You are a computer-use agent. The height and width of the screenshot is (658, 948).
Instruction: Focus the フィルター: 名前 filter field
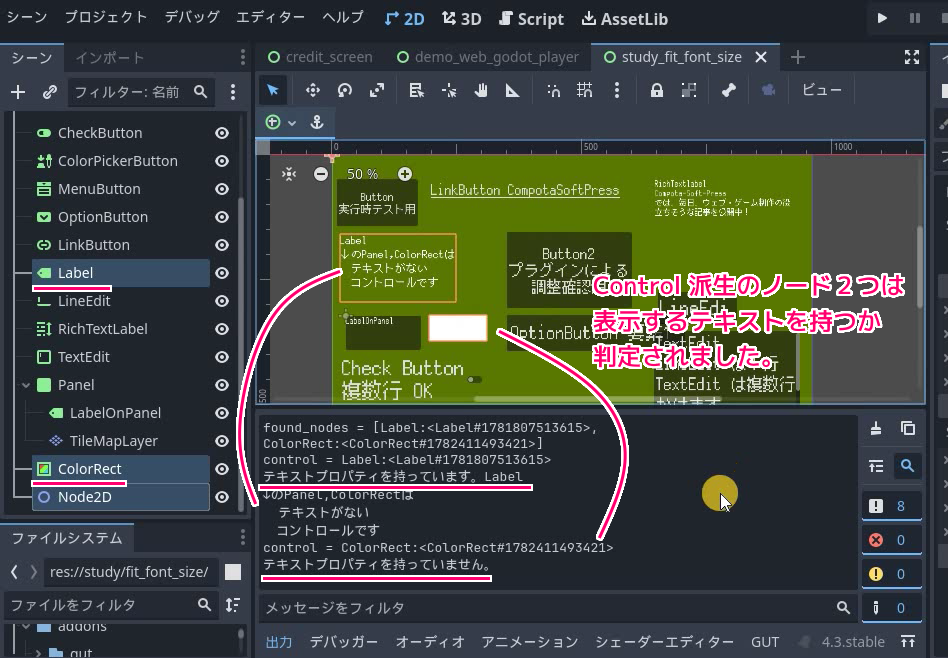[141, 92]
